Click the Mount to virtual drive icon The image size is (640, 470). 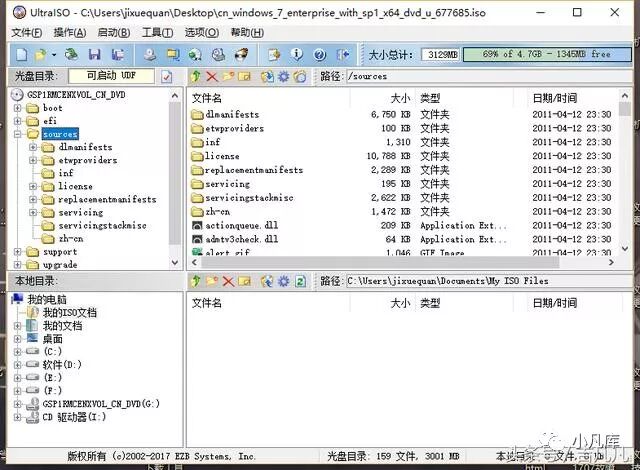[195, 54]
